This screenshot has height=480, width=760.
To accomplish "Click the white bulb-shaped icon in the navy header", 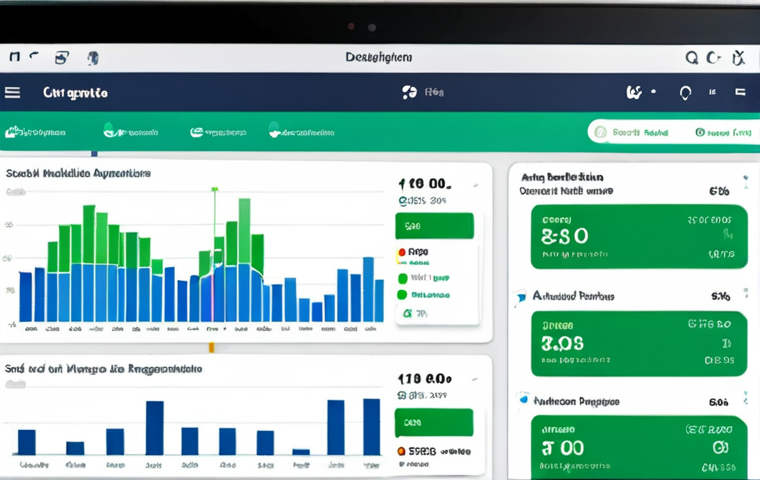I will pos(685,93).
